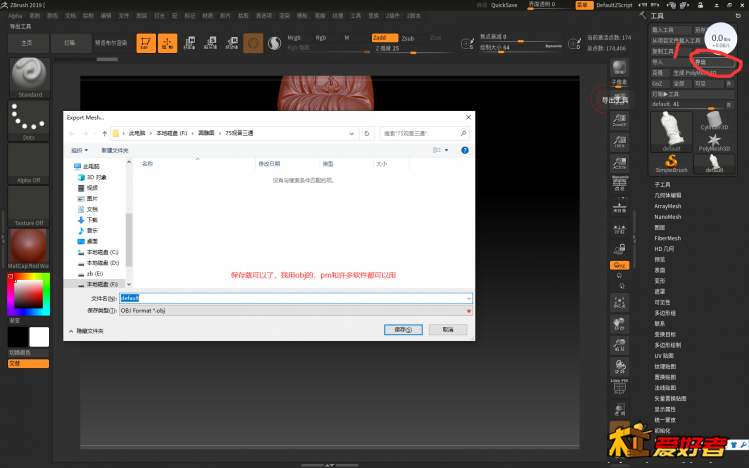
Task: Collapse the Hide Folders toggle in dialog
Action: [x=86, y=331]
